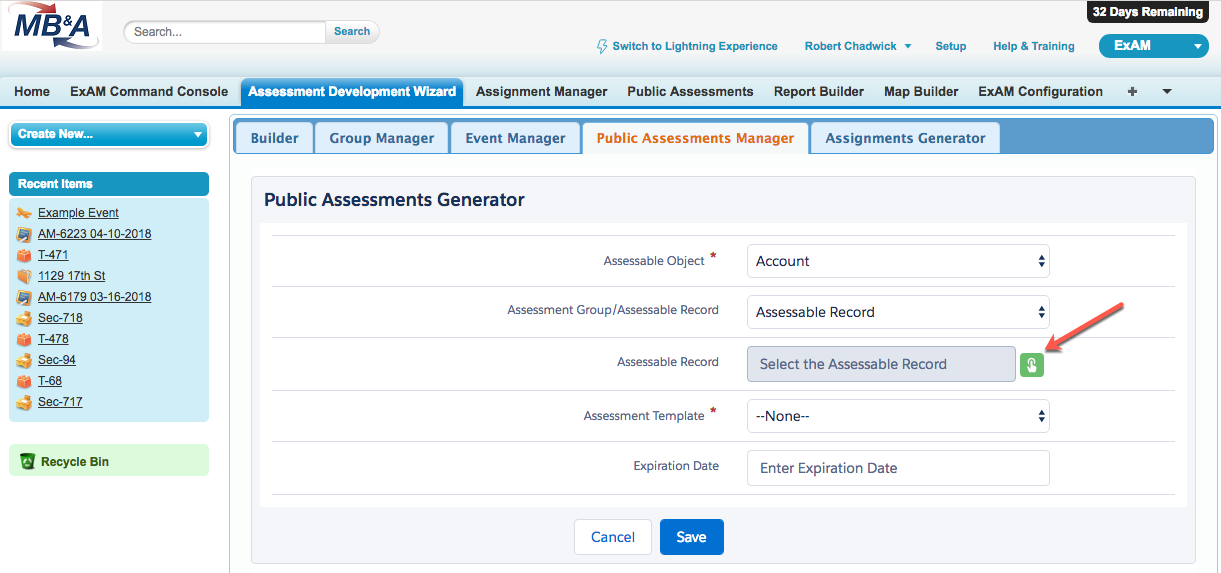Click the MB&A logo

(52, 27)
